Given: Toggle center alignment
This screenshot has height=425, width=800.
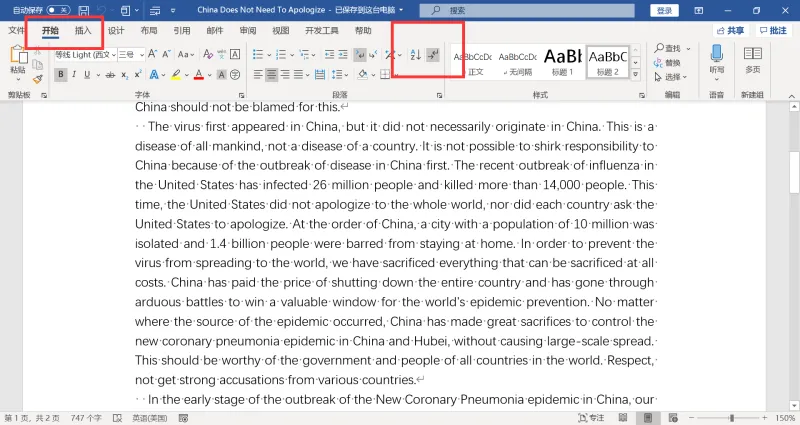Looking at the screenshot, I should click(x=272, y=74).
